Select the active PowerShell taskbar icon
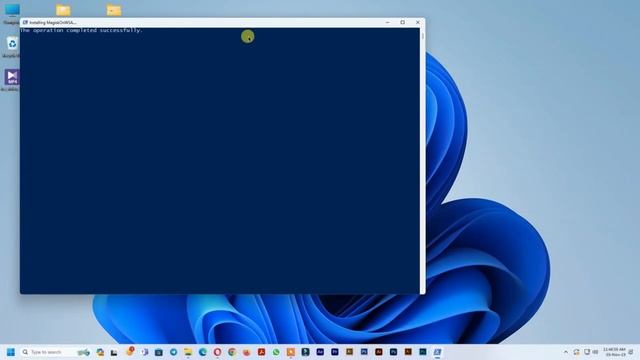This screenshot has height=360, width=640. (437, 352)
